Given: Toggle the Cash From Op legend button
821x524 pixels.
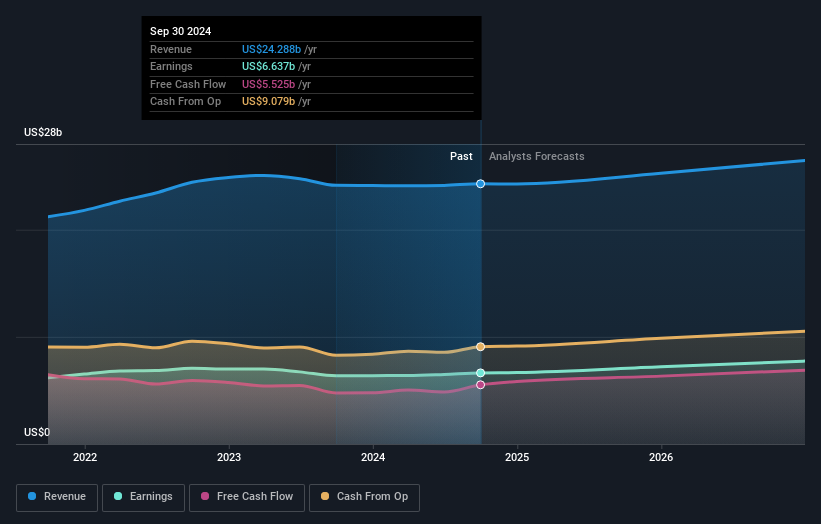Looking at the screenshot, I should point(364,497).
